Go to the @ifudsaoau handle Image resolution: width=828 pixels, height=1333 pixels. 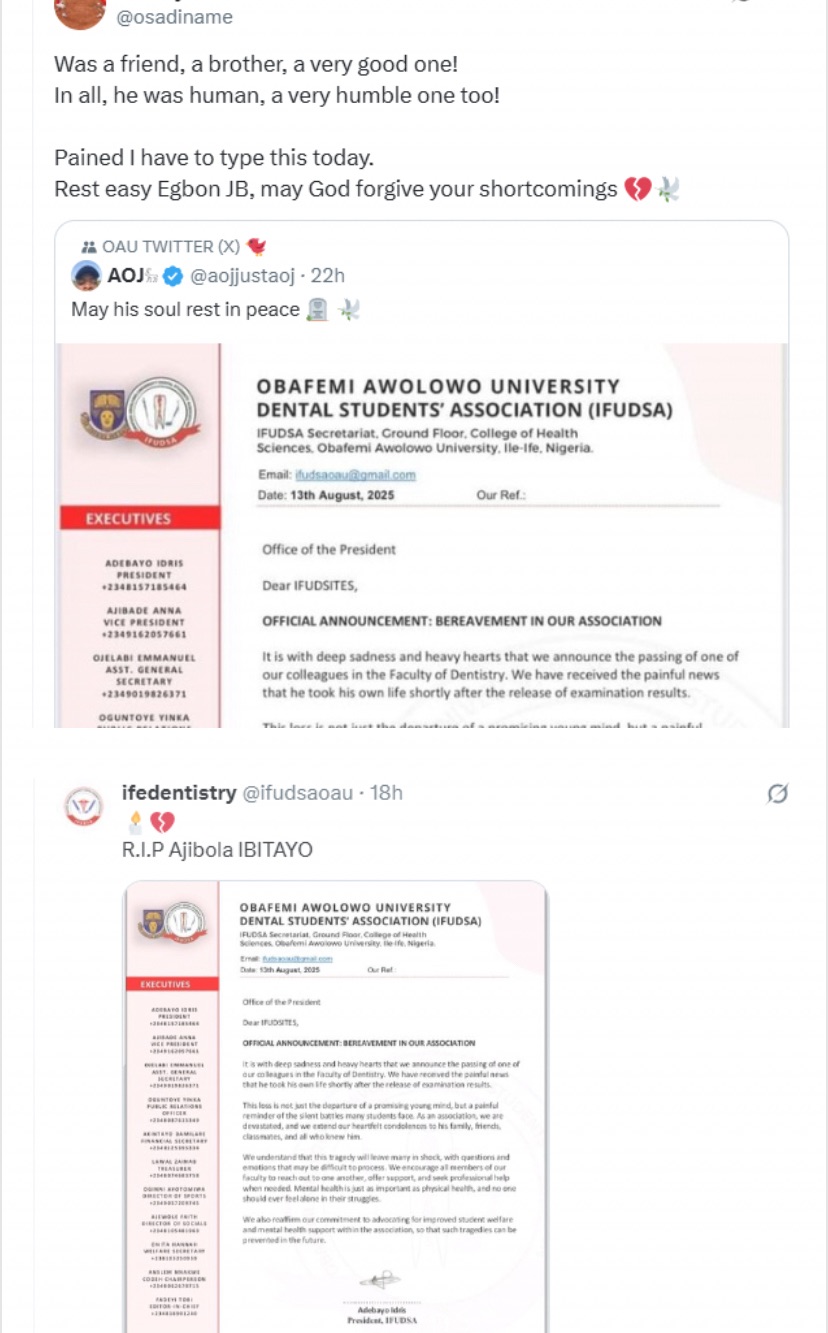click(x=298, y=793)
